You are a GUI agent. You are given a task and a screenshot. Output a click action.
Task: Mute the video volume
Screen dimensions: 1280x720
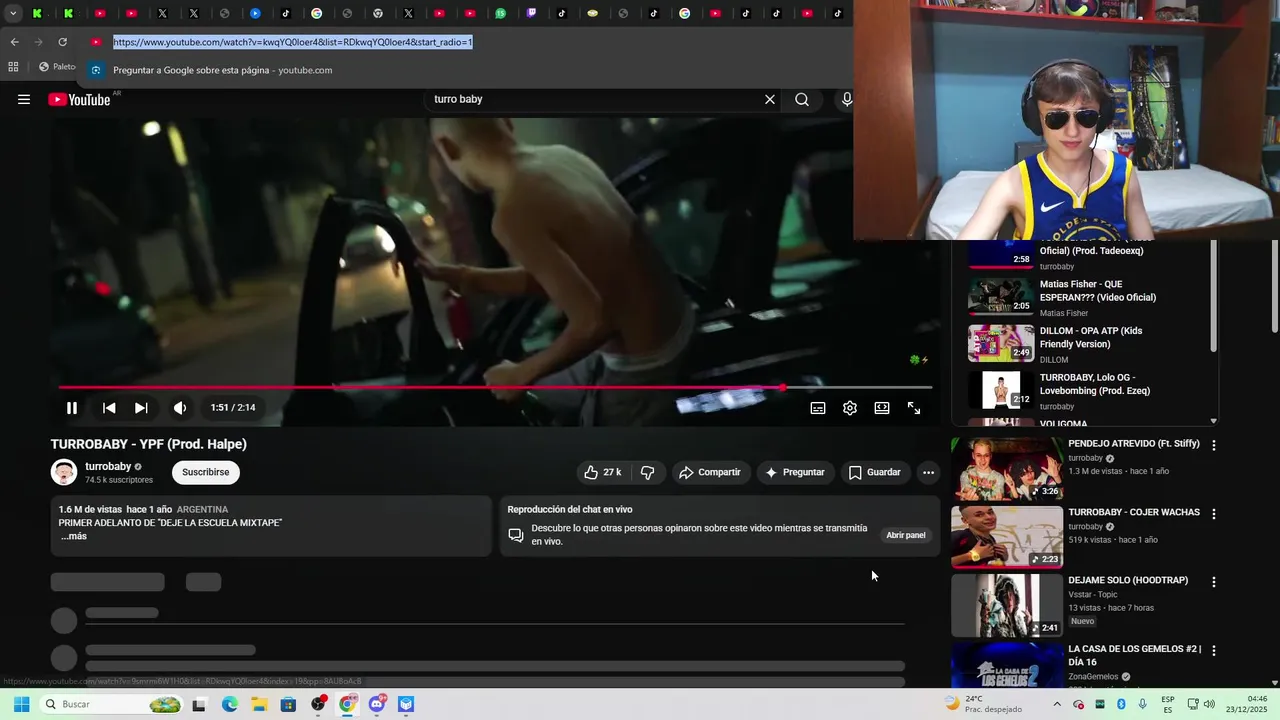(180, 408)
